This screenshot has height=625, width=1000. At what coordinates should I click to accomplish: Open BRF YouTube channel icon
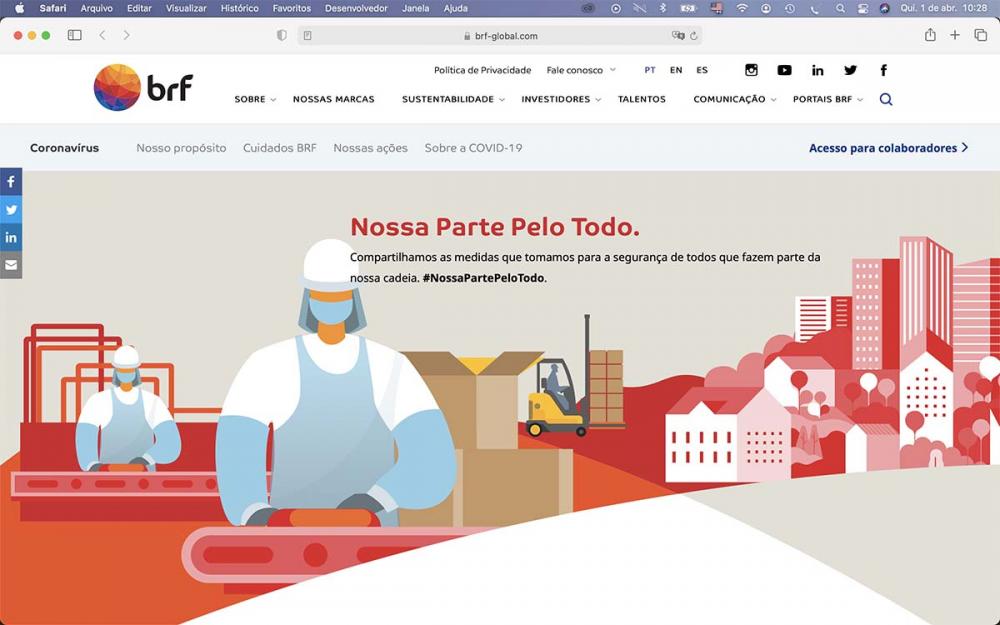click(784, 70)
